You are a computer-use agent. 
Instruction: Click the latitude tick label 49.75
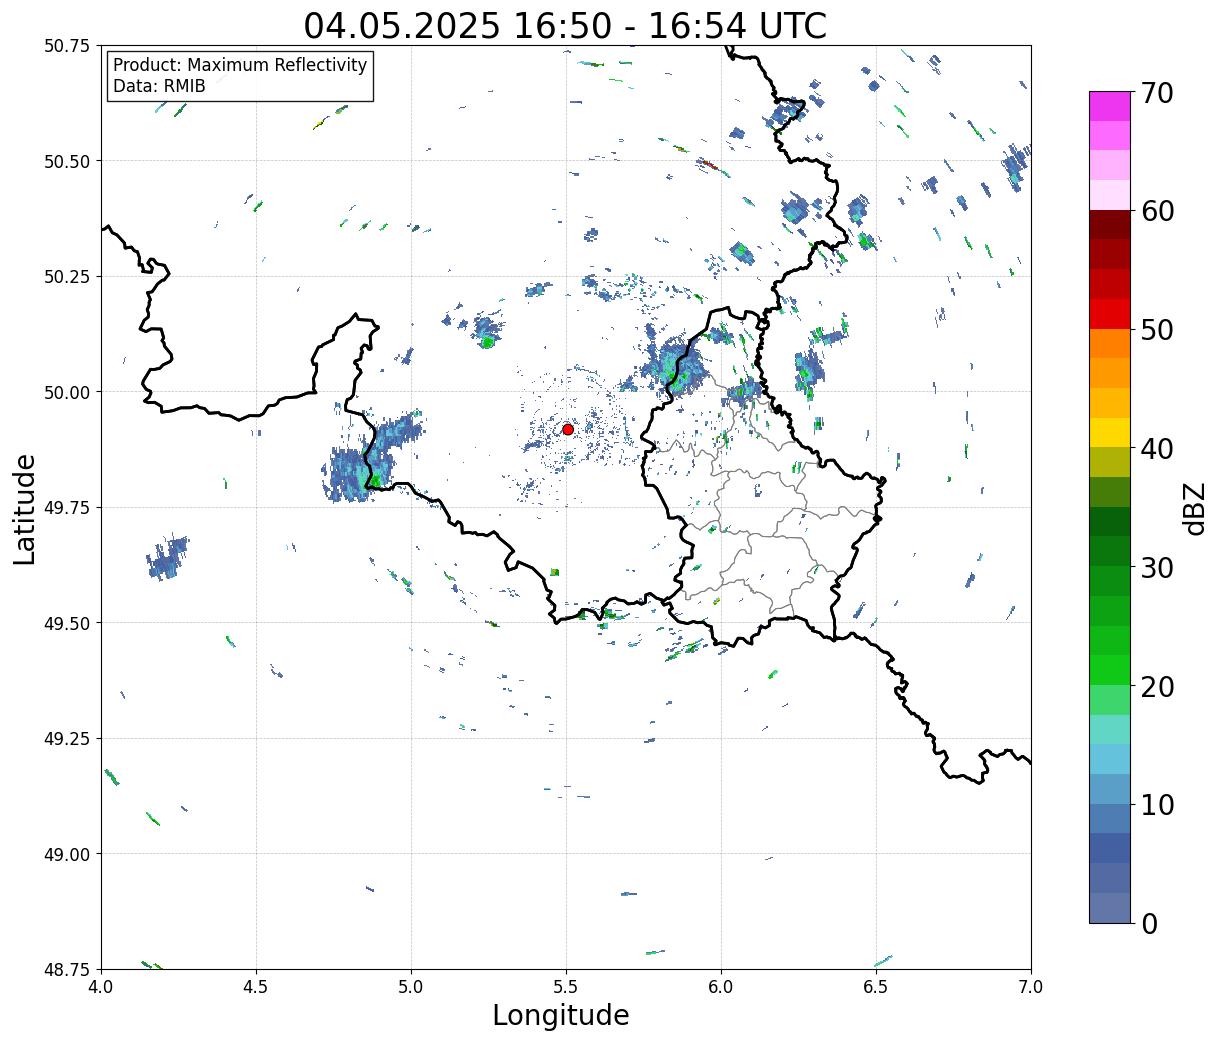(x=68, y=508)
